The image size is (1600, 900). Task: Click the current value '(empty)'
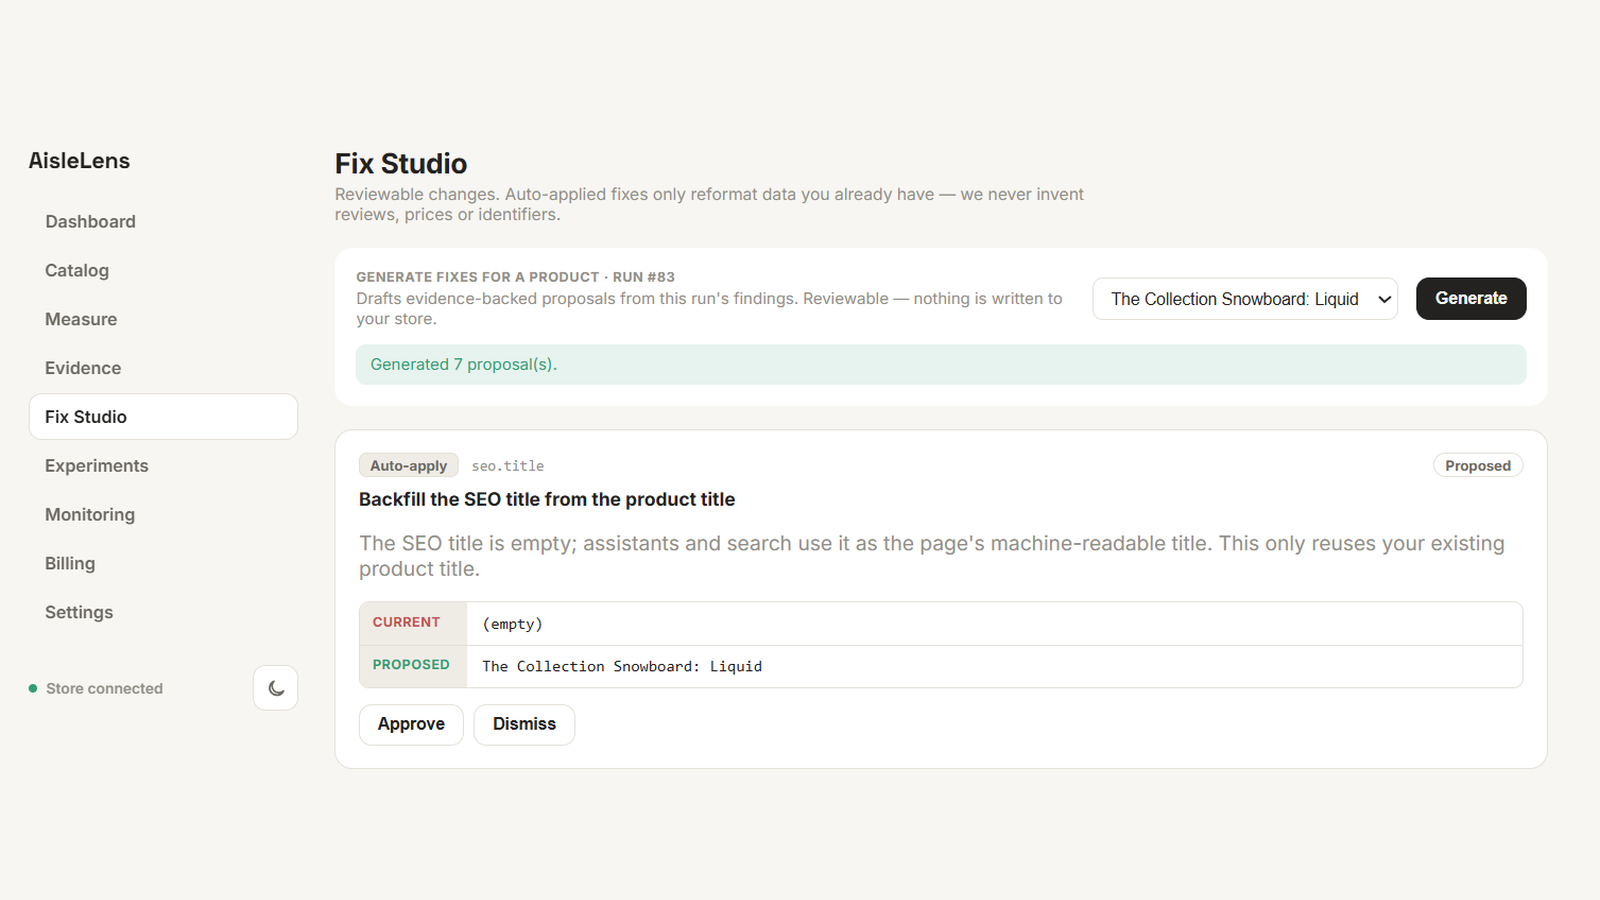(512, 624)
